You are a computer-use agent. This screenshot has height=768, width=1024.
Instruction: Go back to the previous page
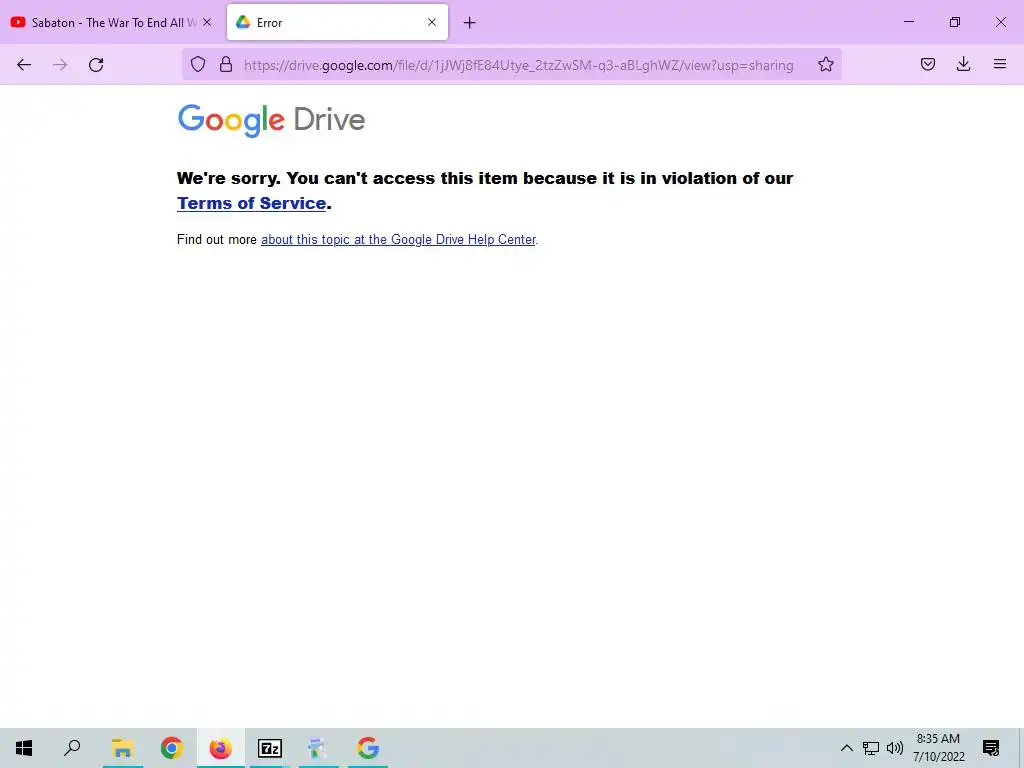click(x=24, y=65)
